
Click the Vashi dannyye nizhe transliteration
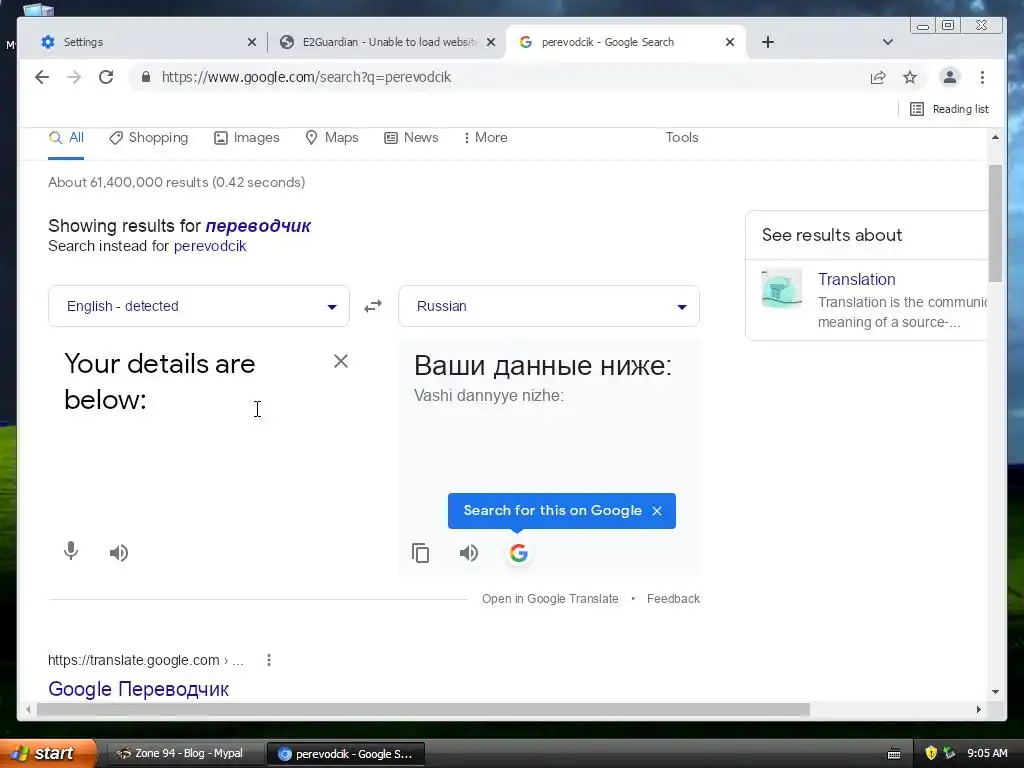[488, 396]
